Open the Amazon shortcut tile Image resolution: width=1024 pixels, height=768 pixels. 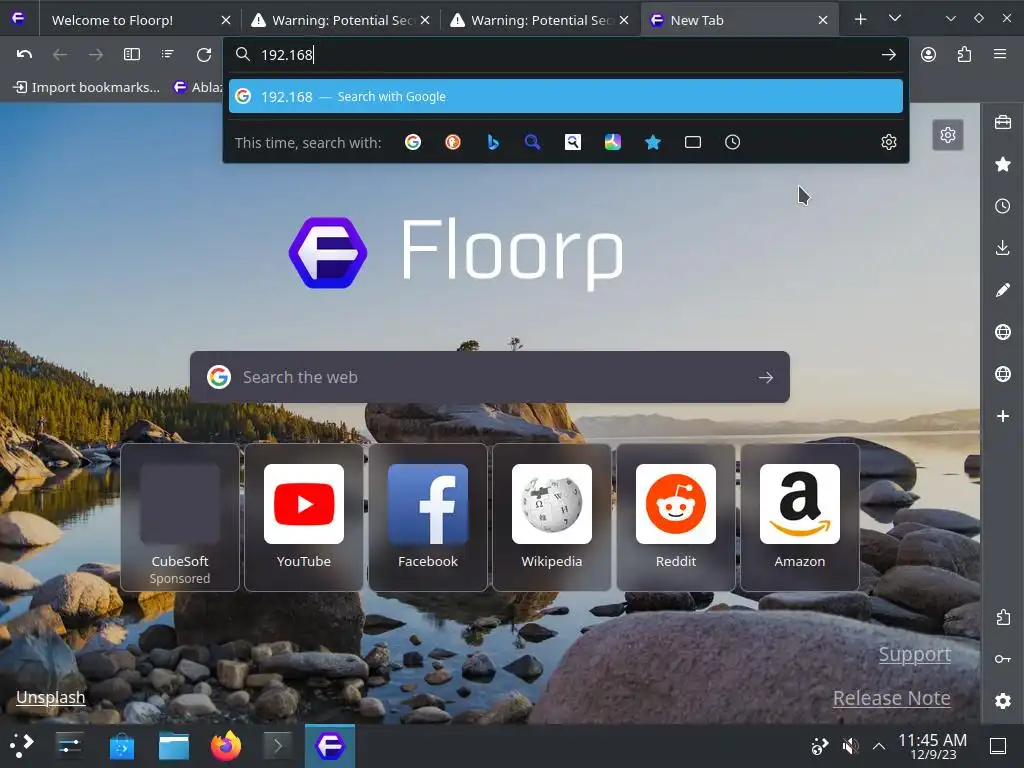[800, 517]
